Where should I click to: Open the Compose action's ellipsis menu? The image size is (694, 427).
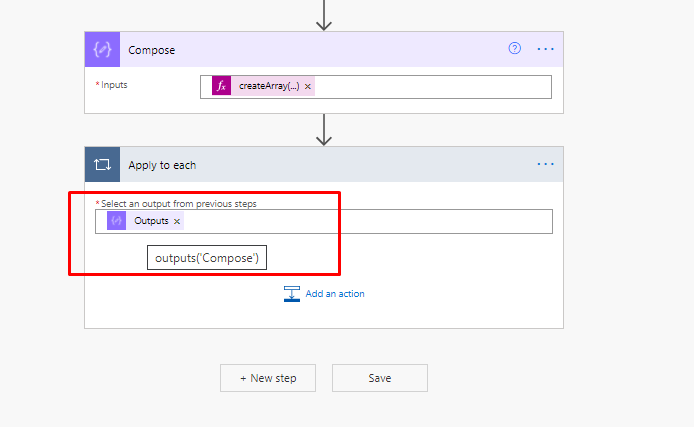click(x=545, y=49)
